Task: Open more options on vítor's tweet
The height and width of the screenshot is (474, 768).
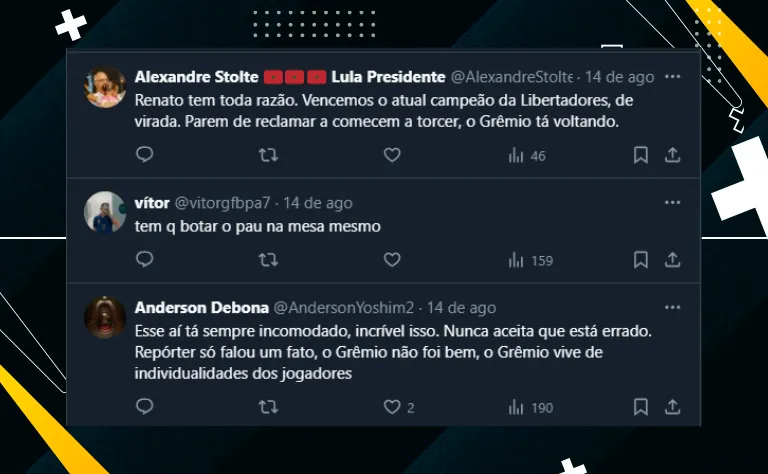Action: [673, 203]
